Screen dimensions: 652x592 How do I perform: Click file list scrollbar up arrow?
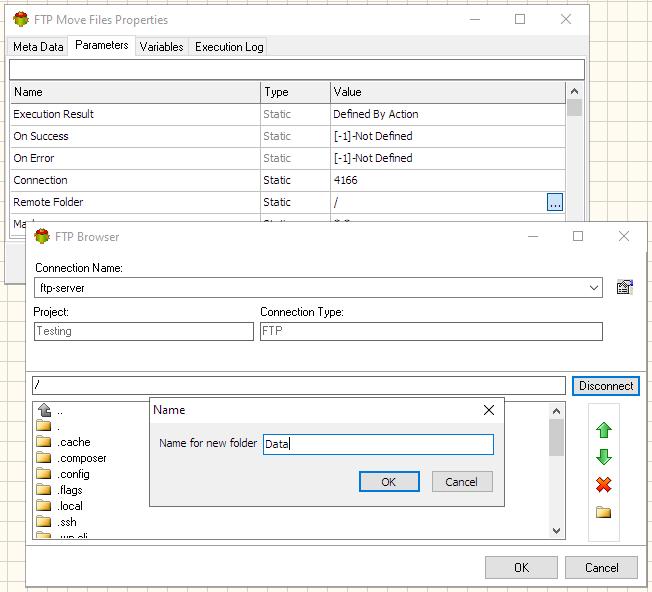click(556, 411)
